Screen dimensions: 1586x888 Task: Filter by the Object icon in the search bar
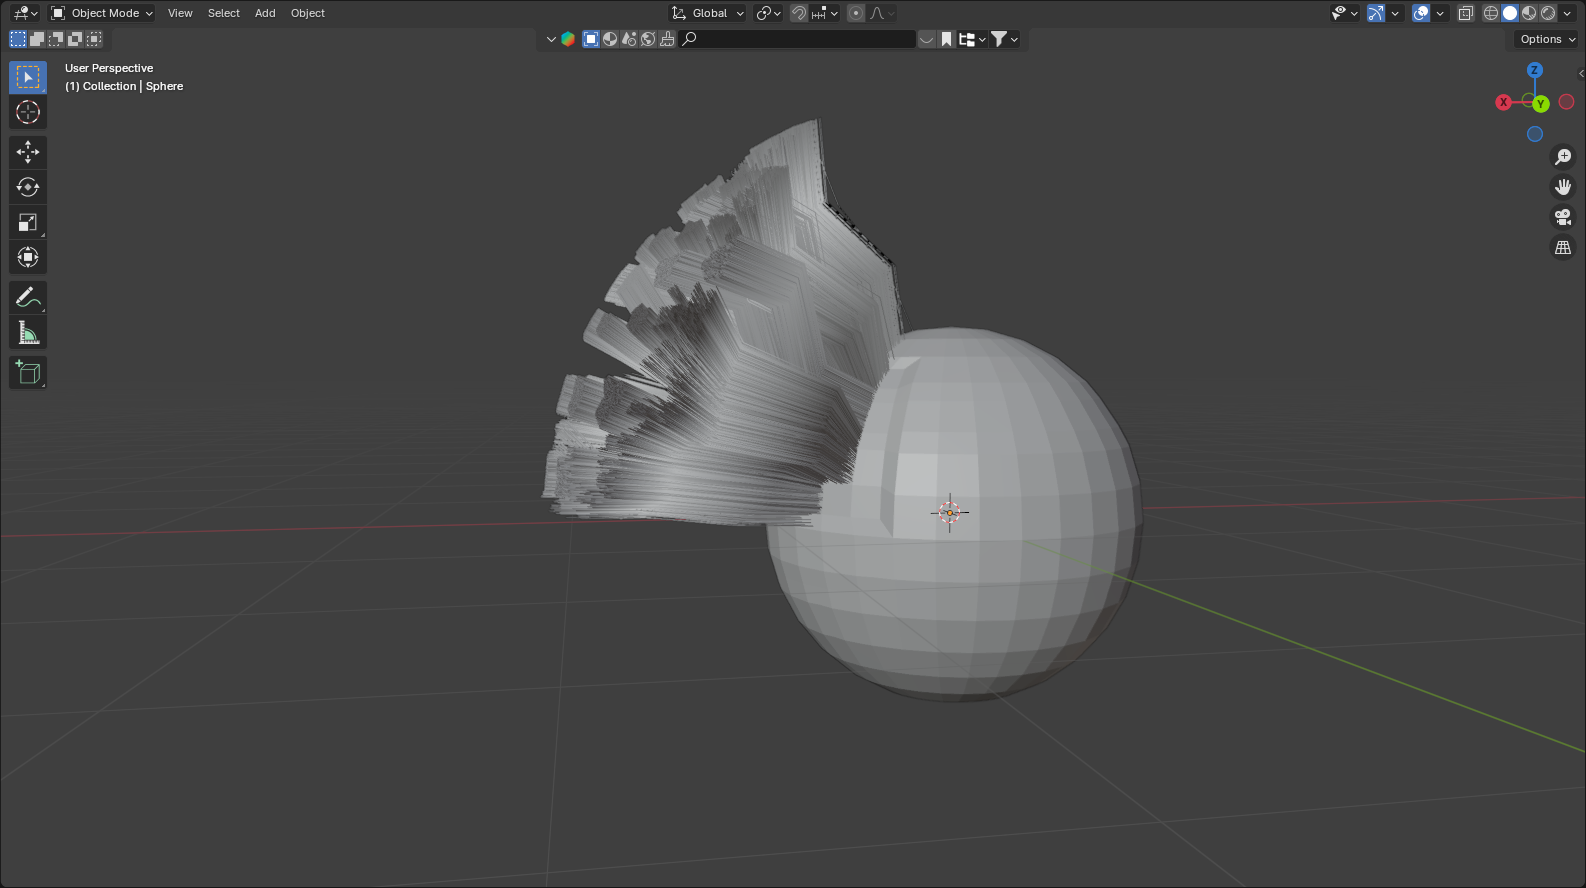tap(591, 39)
